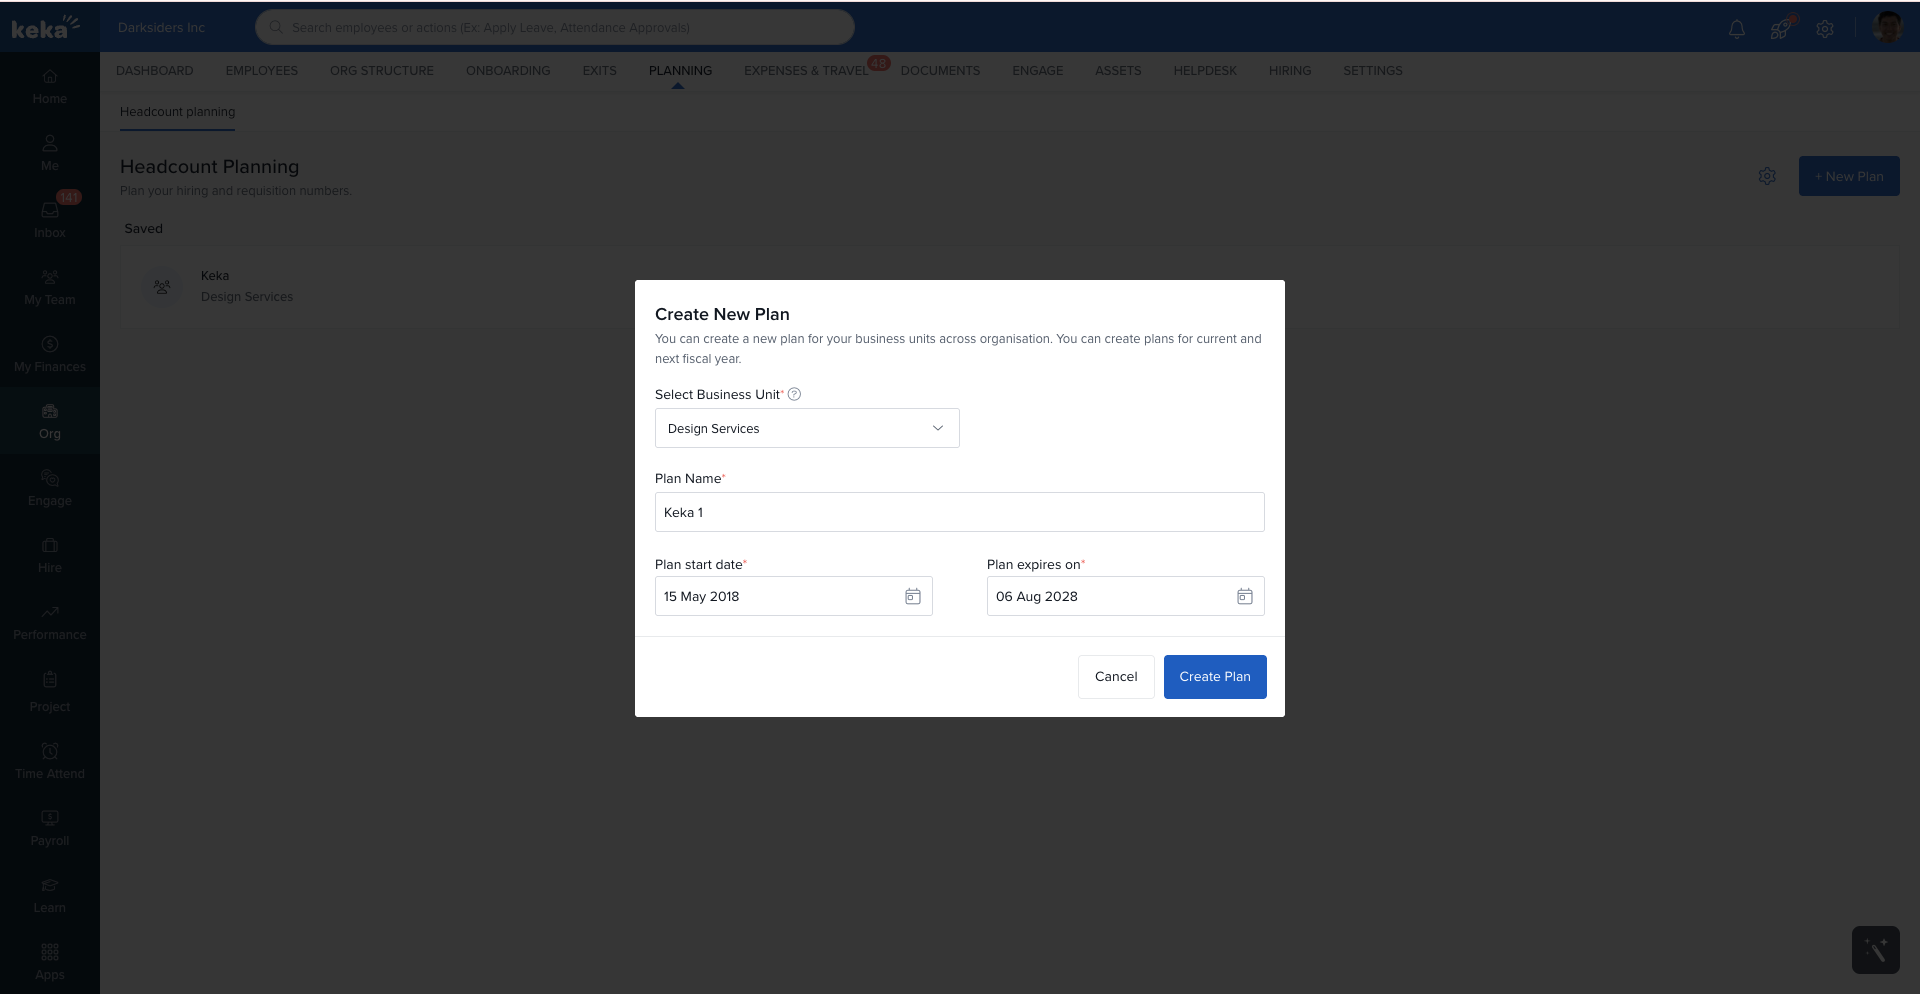
Task: Open the notifications bell icon
Action: 1737,29
